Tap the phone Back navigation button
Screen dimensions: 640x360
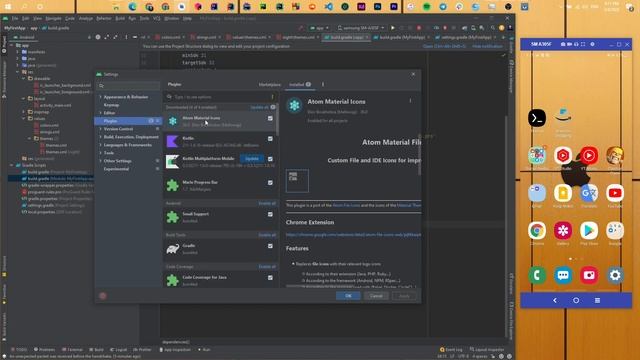[555, 300]
